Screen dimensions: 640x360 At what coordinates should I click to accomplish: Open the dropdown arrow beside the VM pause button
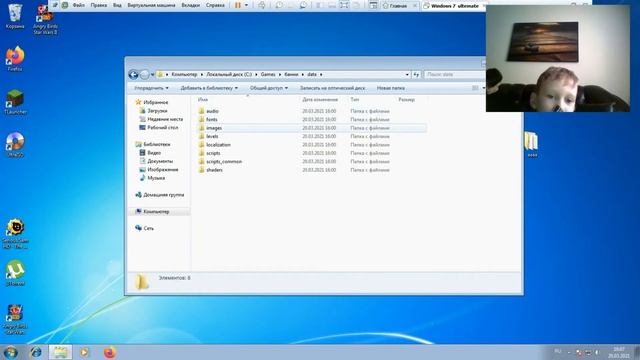(246, 5)
